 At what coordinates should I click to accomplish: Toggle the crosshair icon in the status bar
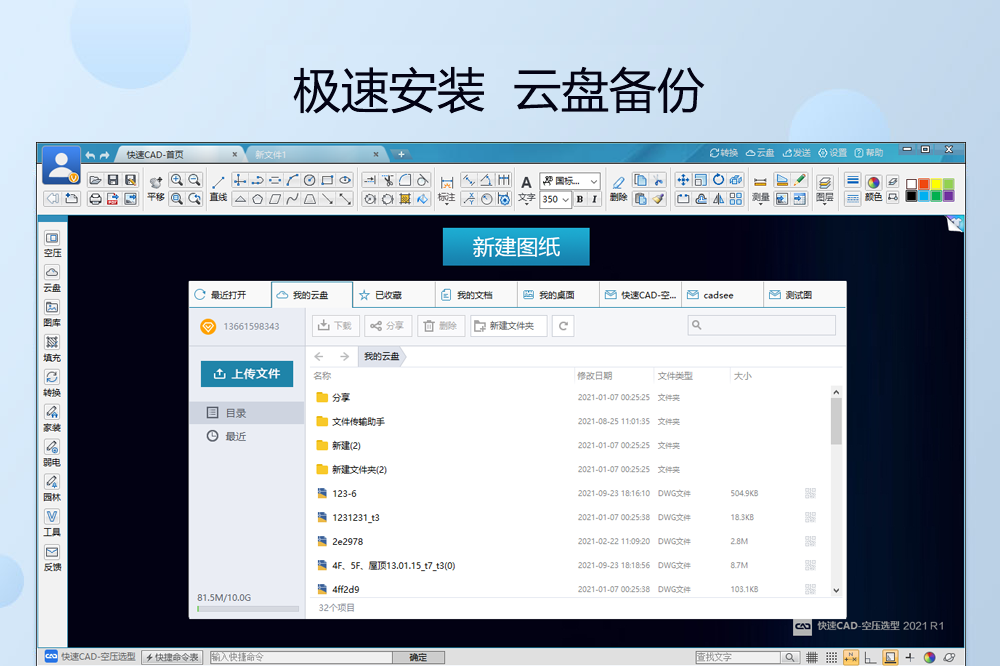tap(910, 657)
